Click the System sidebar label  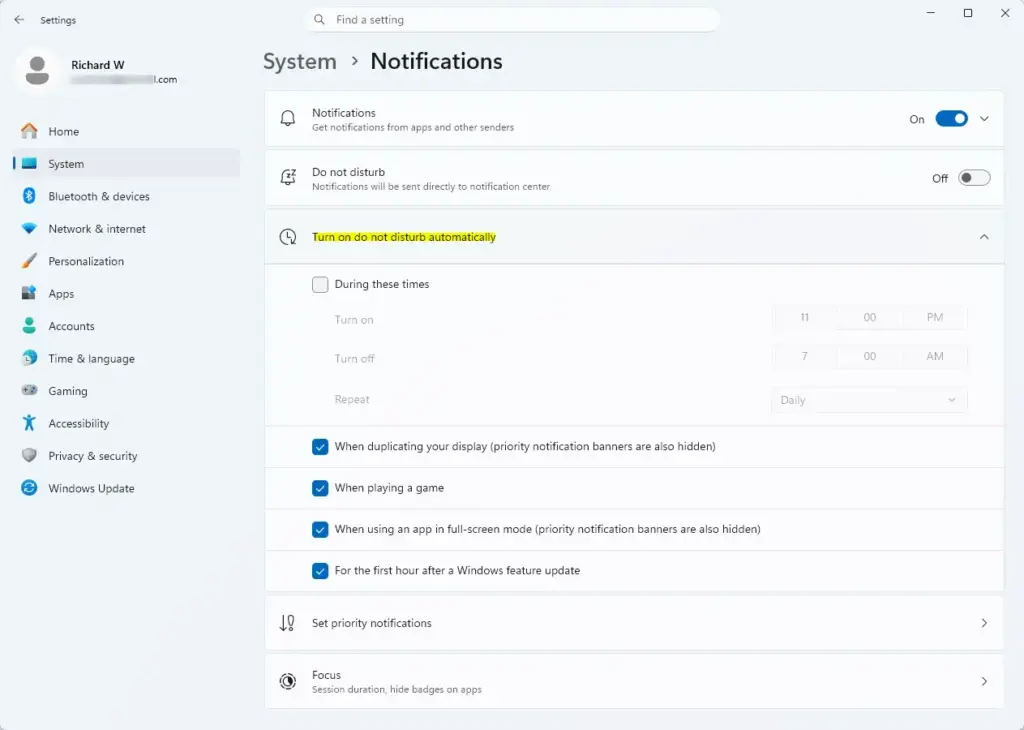click(66, 164)
